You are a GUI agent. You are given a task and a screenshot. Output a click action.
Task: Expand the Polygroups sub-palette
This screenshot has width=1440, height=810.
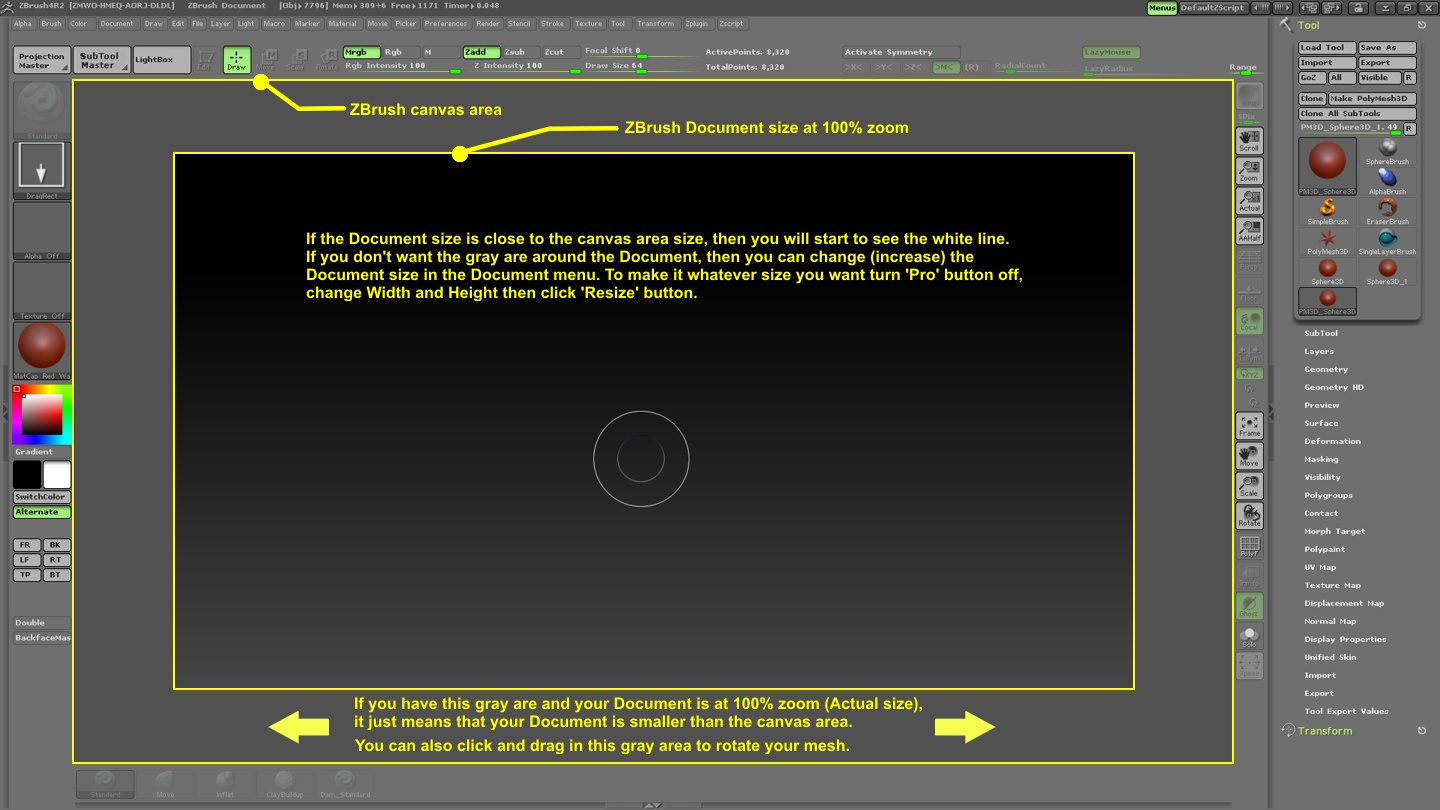coord(1328,495)
